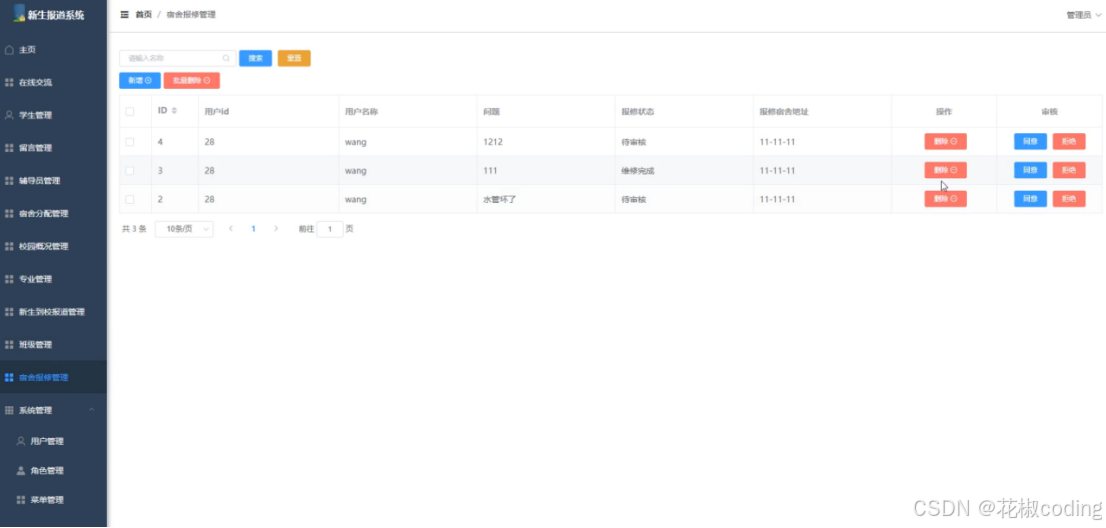The image size is (1106, 528).
Task: Click the magnifier icon in search box
Action: point(226,59)
